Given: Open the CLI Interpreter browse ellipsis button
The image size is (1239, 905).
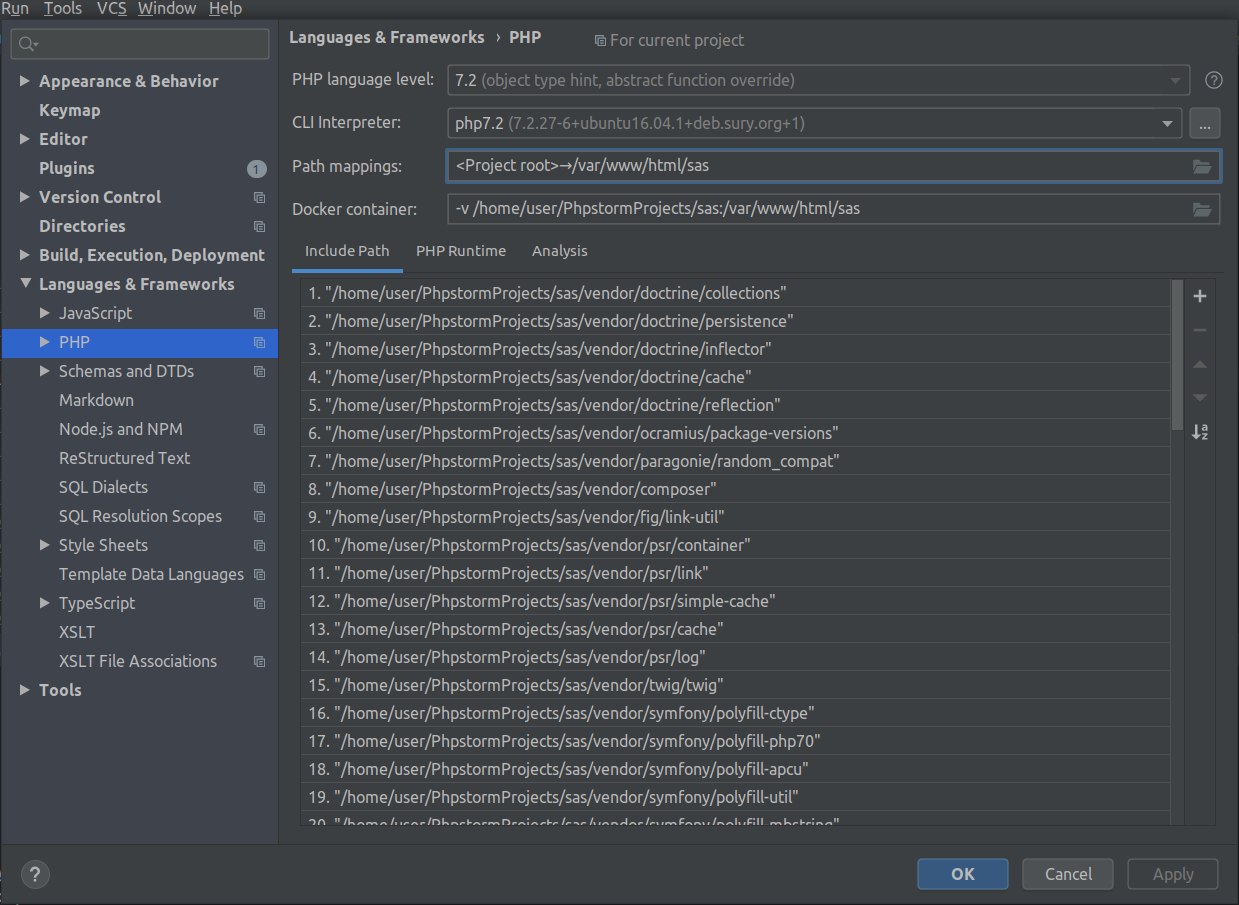Looking at the screenshot, I should pyautogui.click(x=1205, y=124).
